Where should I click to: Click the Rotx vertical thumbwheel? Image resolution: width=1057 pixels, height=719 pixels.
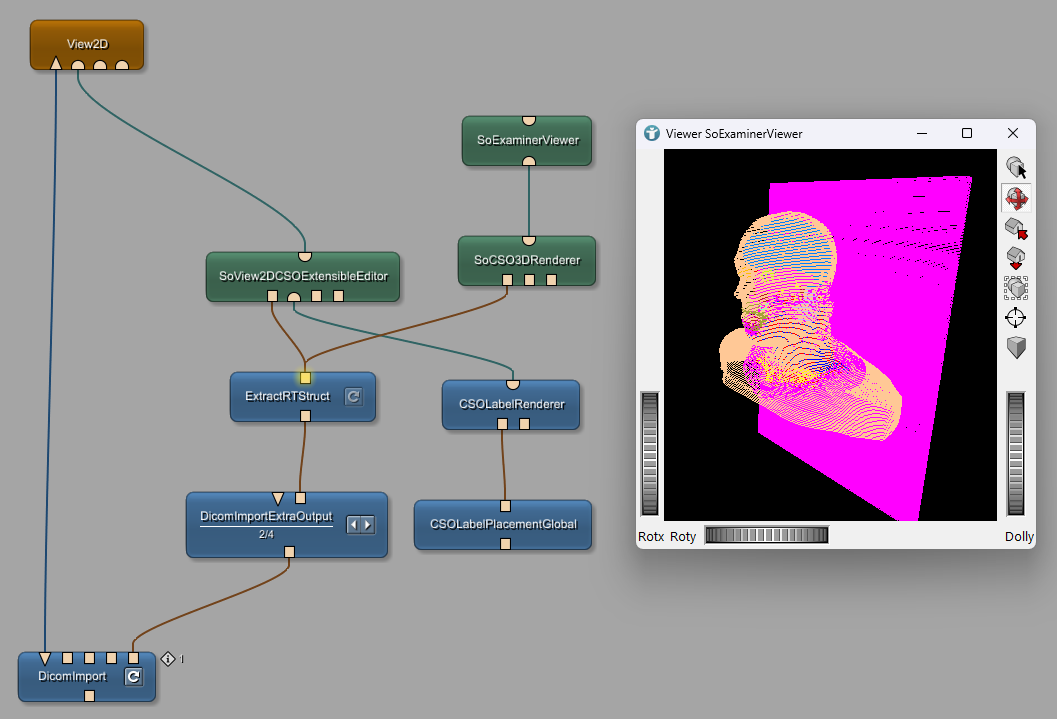coord(650,454)
